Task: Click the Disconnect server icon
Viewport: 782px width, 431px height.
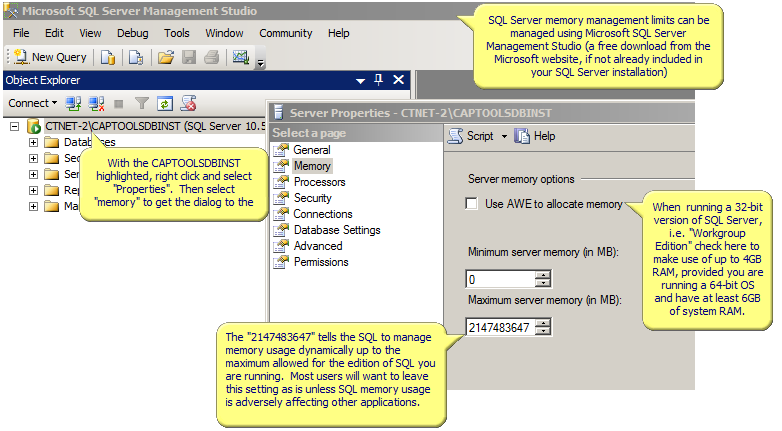Action: coord(96,103)
